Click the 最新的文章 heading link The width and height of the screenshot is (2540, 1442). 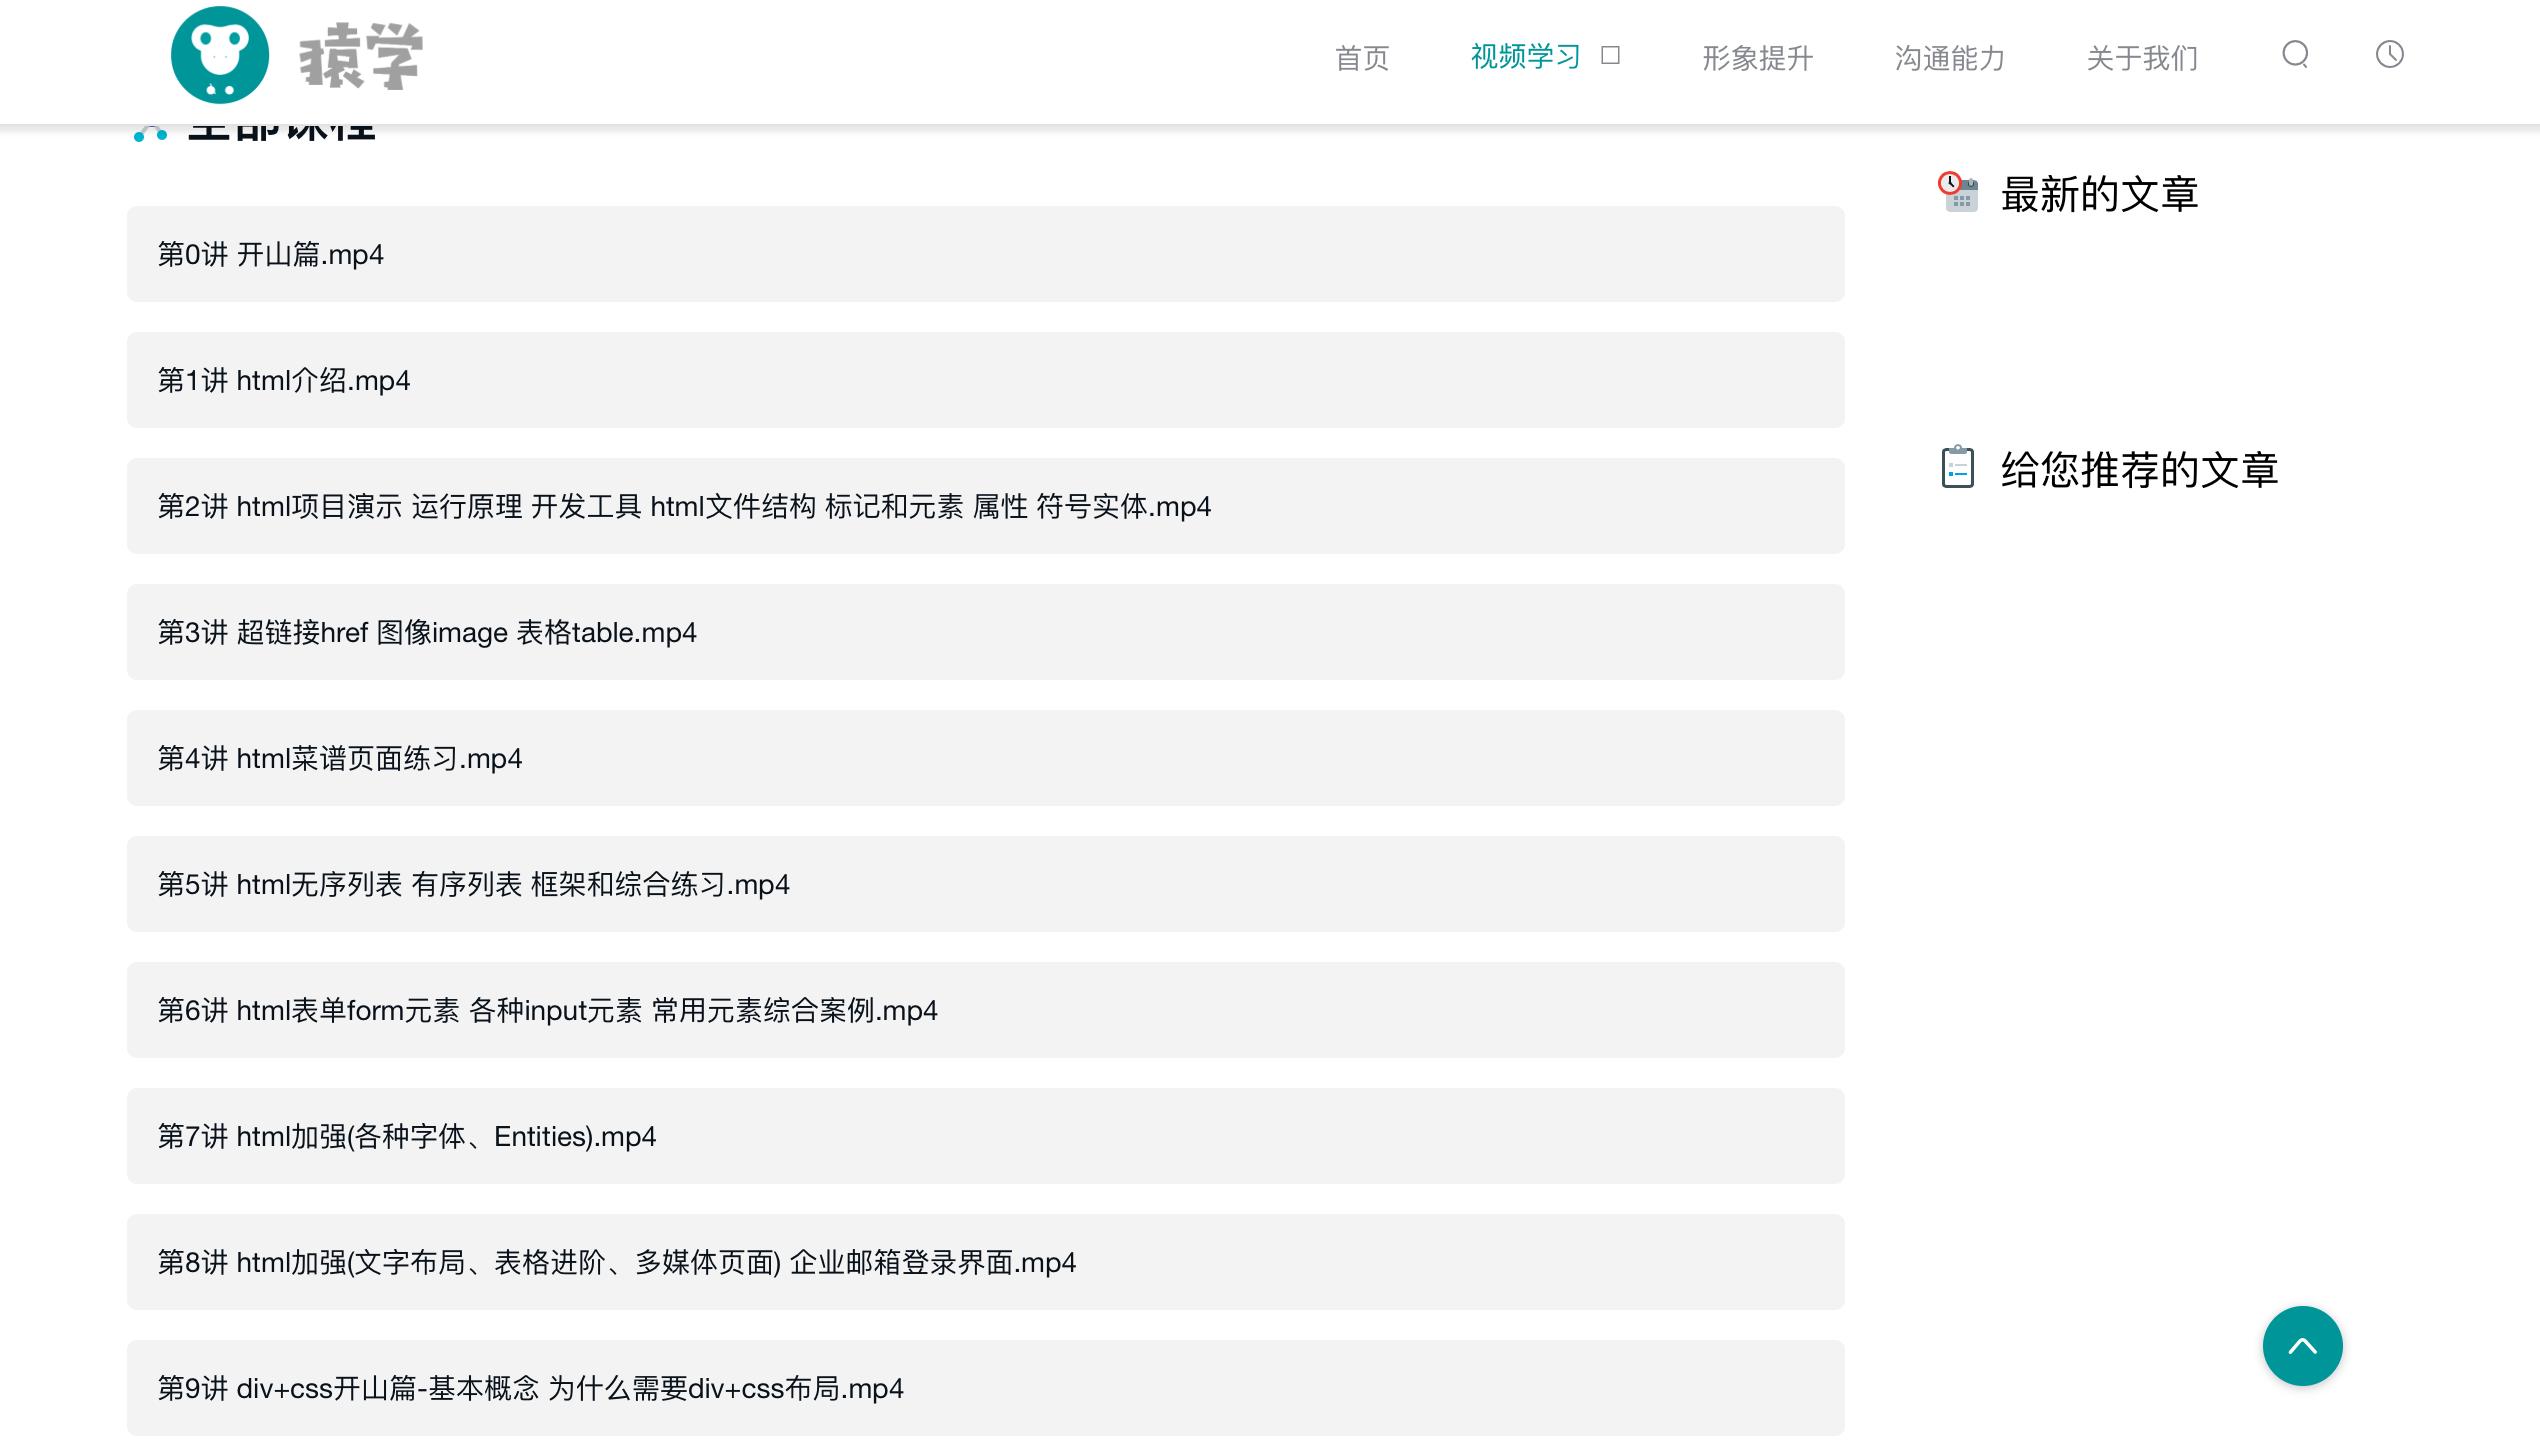pyautogui.click(x=2098, y=194)
